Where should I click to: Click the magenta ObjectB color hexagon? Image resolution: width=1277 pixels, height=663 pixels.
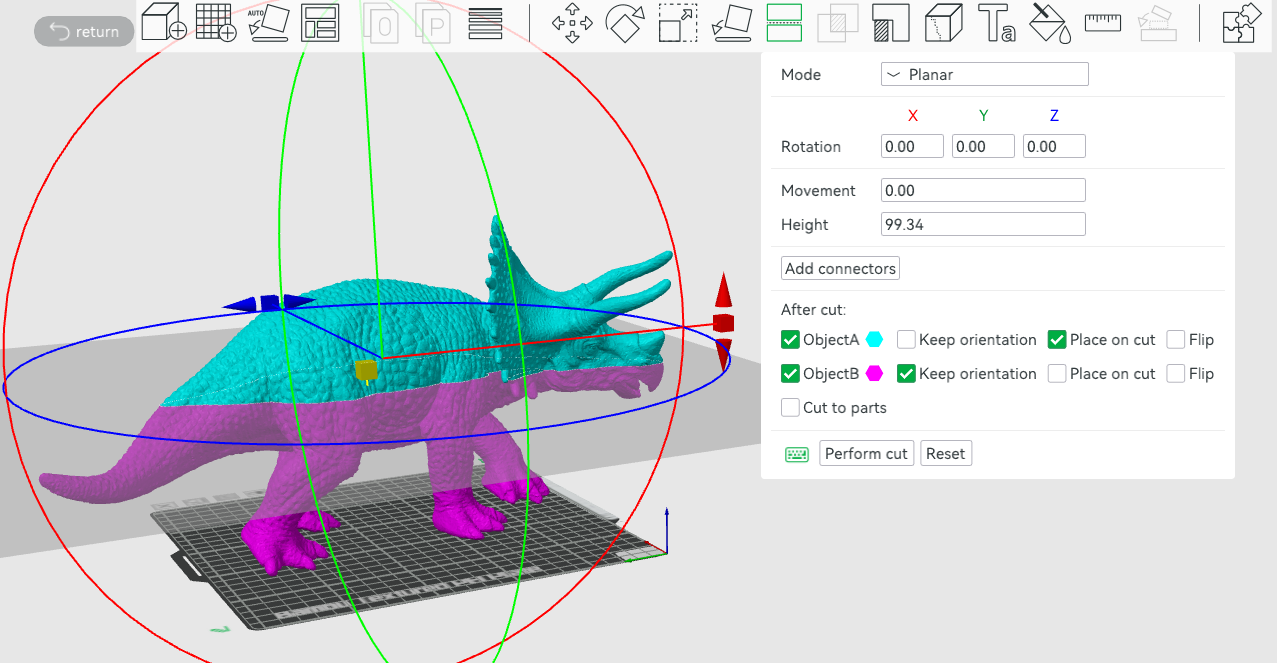click(875, 374)
